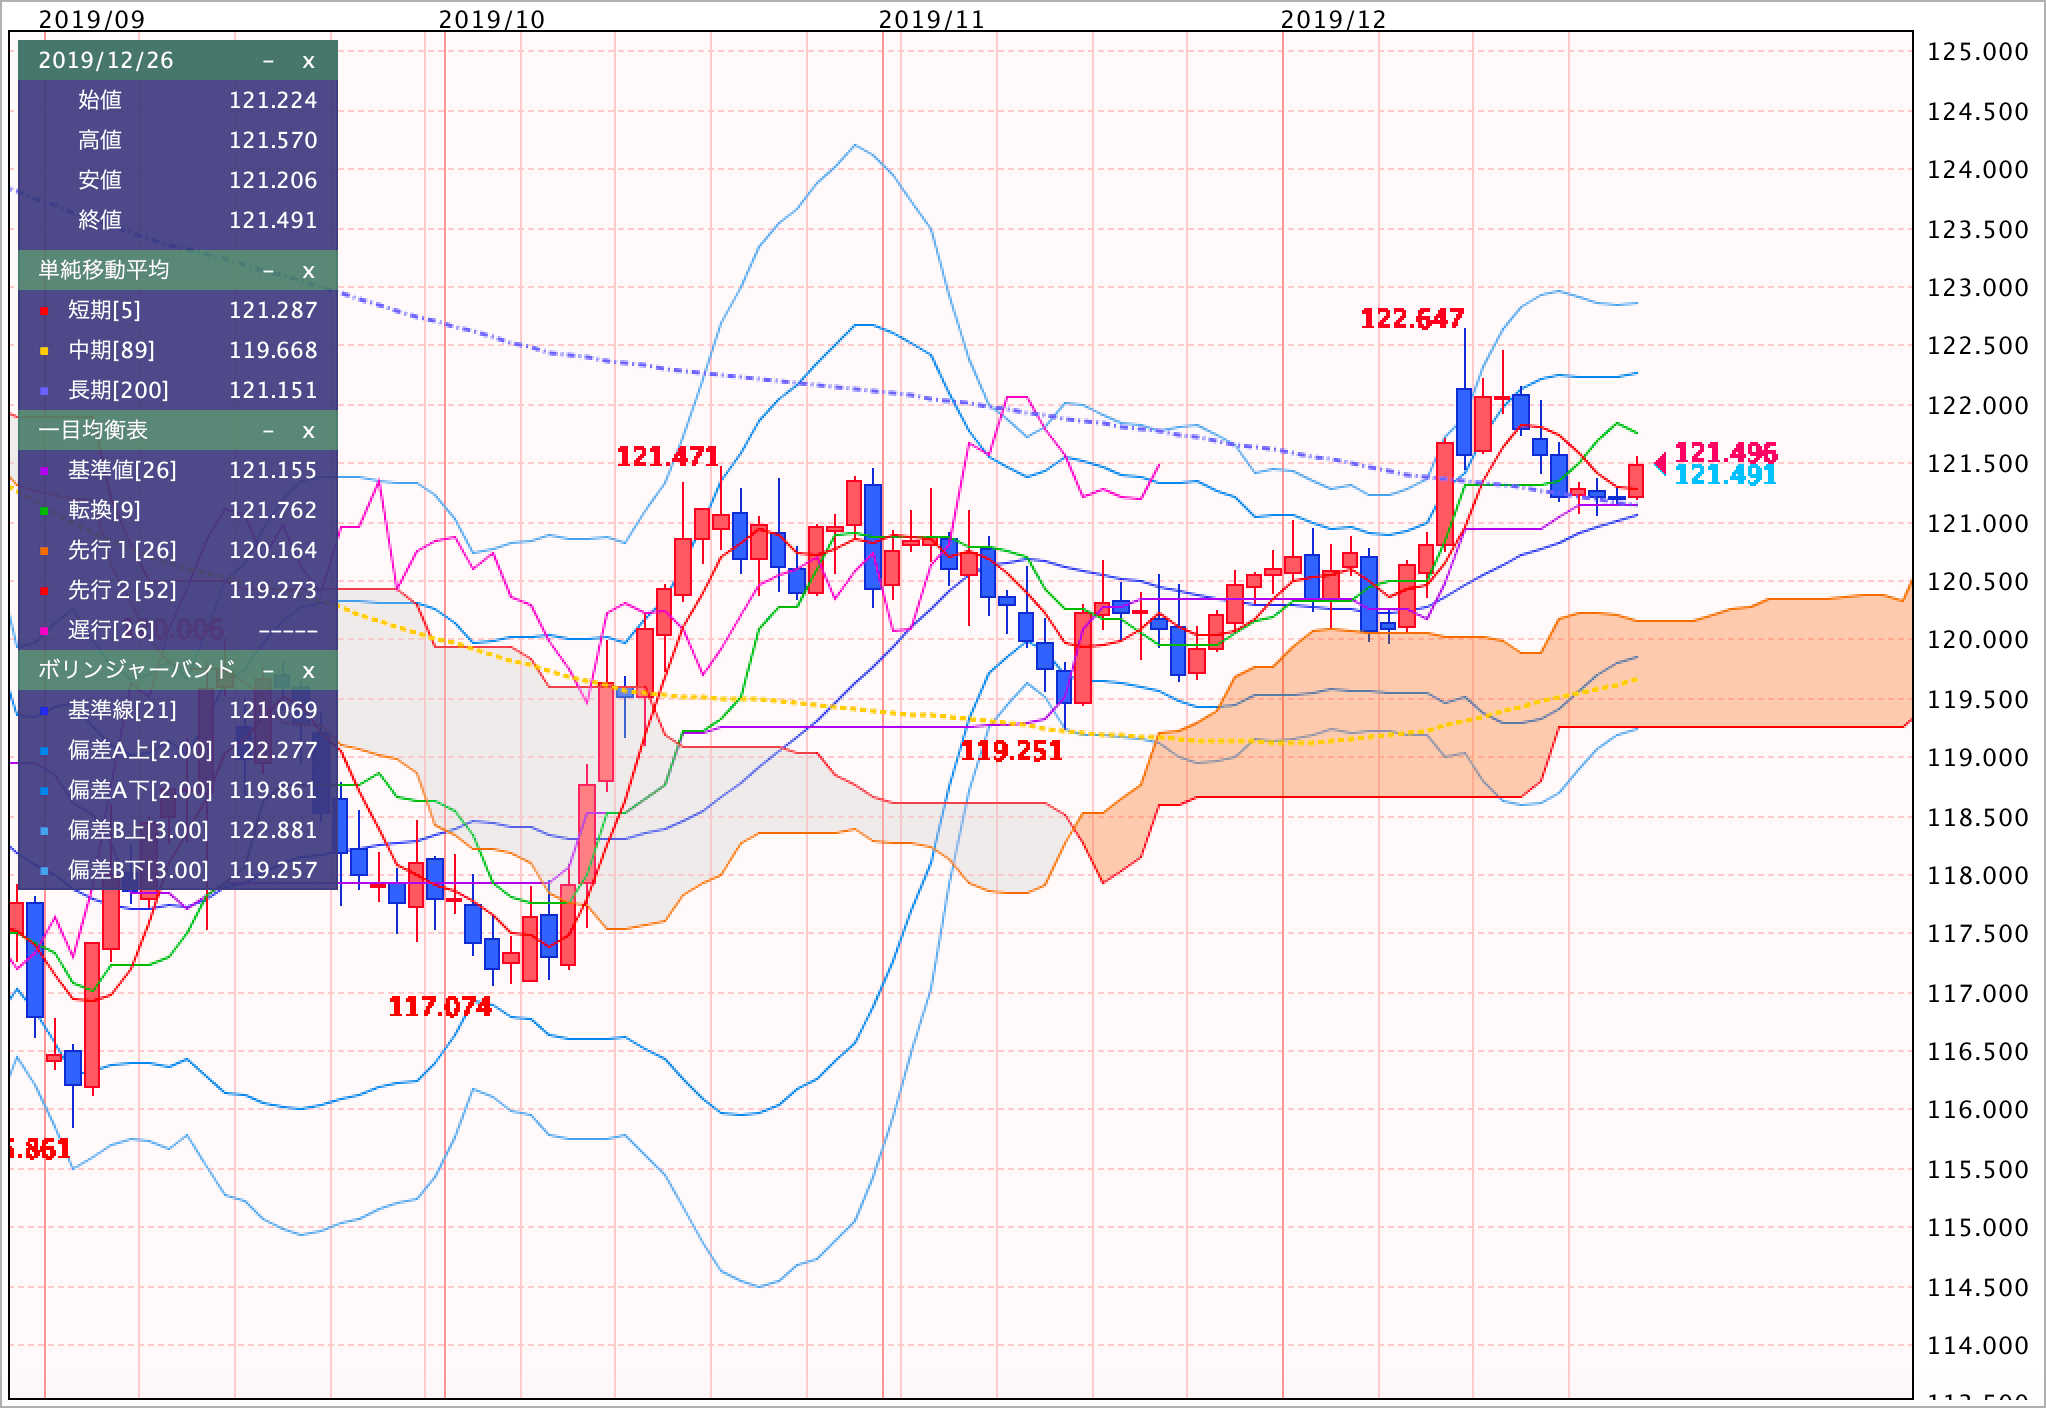Click the green 転換[9] color marker

pos(43,511)
